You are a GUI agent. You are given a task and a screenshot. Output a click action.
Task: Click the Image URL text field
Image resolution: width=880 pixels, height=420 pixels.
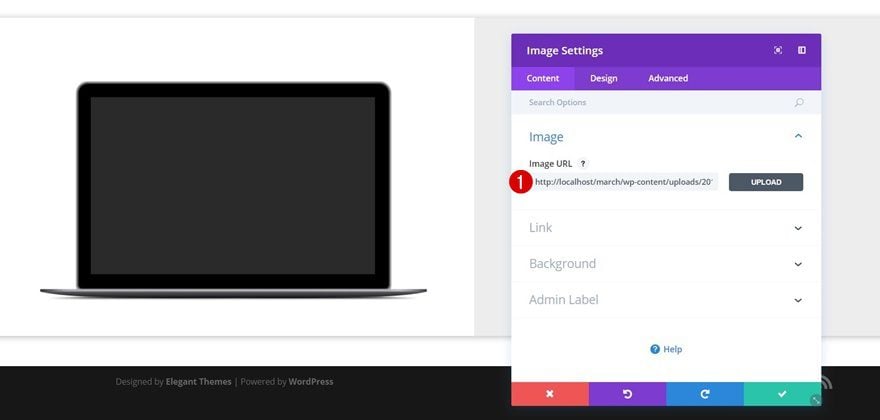pyautogui.click(x=623, y=182)
